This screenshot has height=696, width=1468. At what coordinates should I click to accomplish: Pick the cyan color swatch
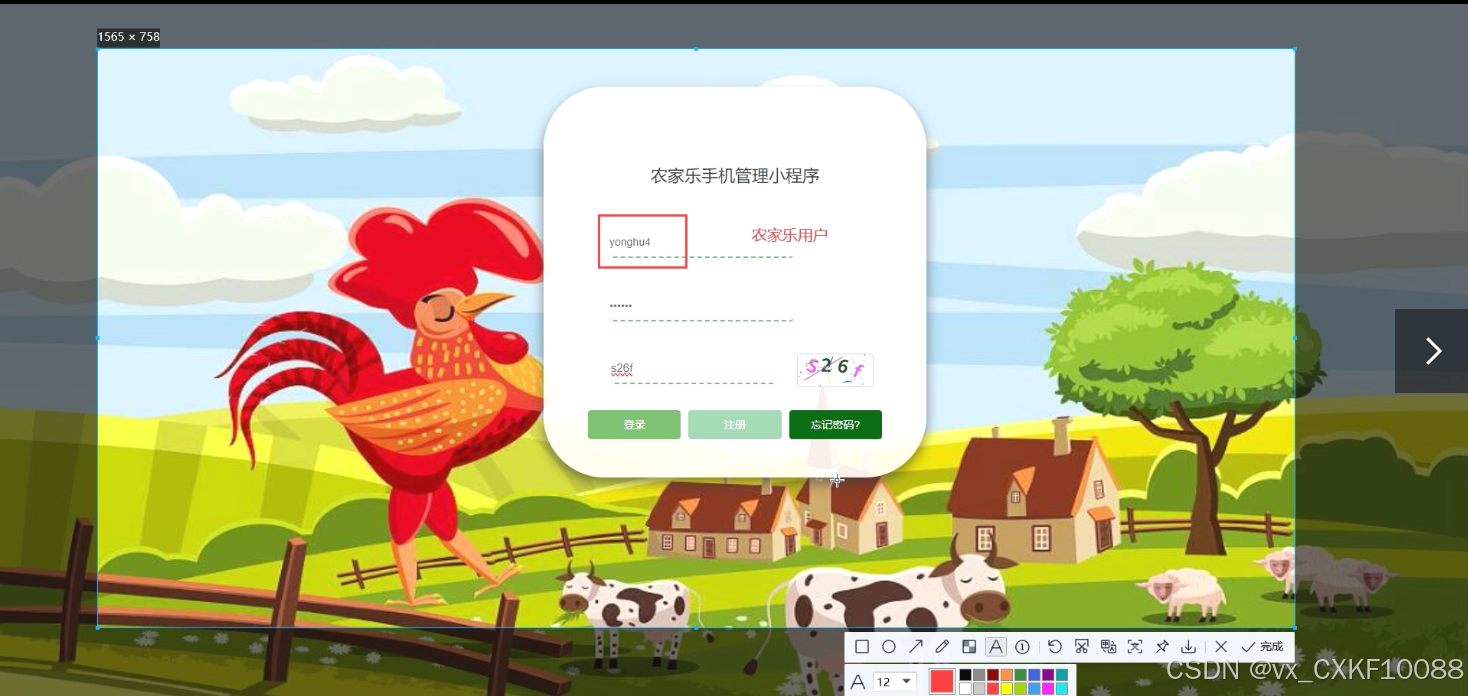point(1062,689)
